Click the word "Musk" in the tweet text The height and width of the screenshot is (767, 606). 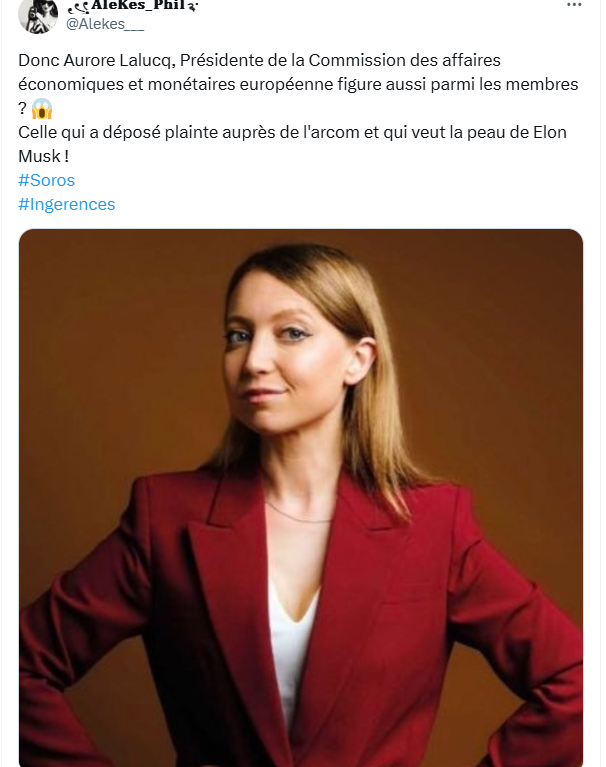(x=38, y=156)
